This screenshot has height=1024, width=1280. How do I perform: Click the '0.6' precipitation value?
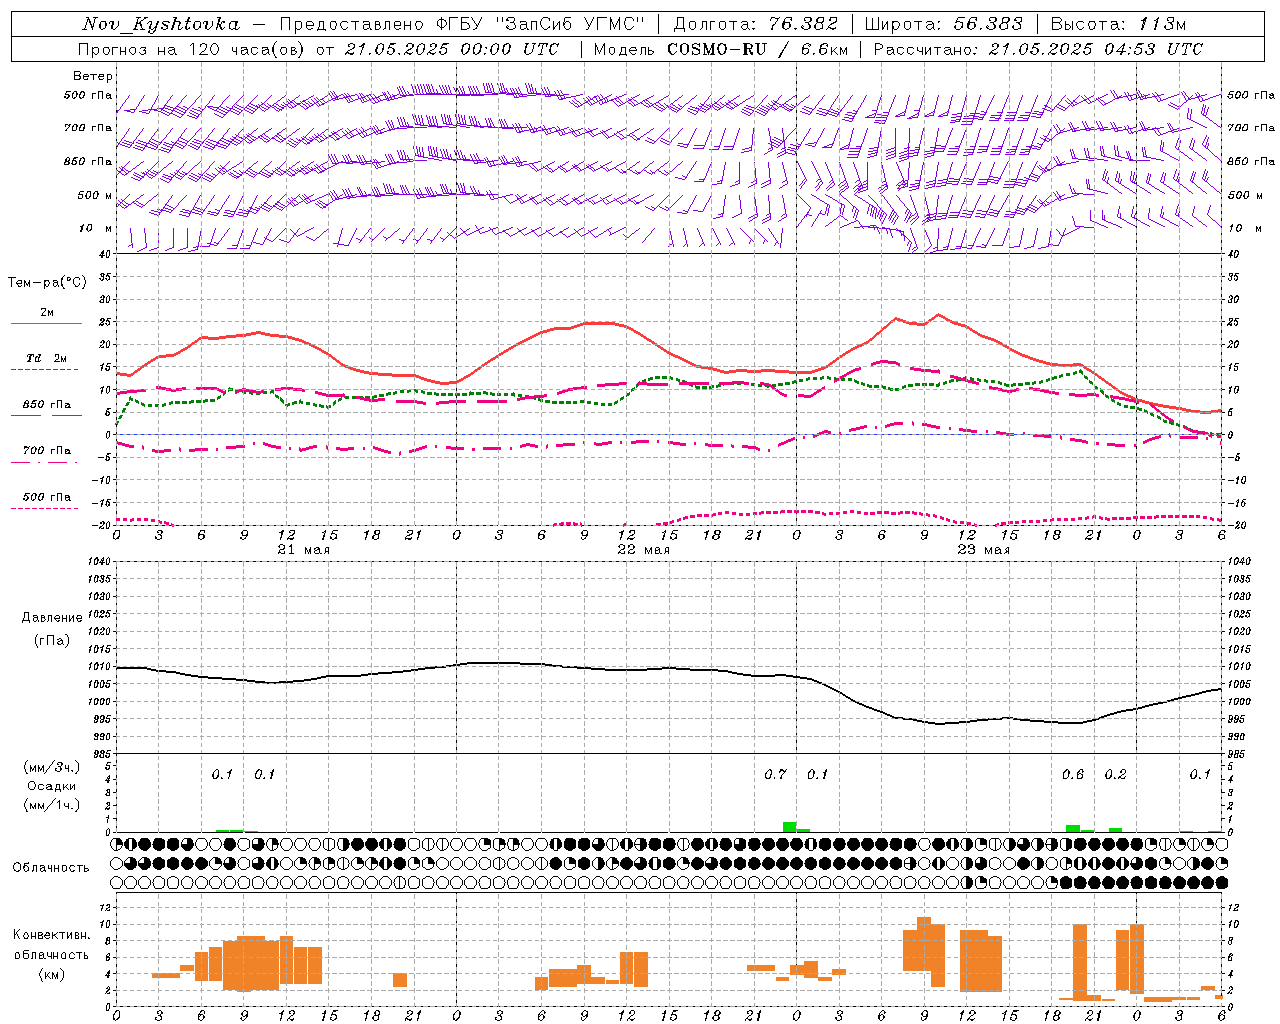(x=1073, y=774)
